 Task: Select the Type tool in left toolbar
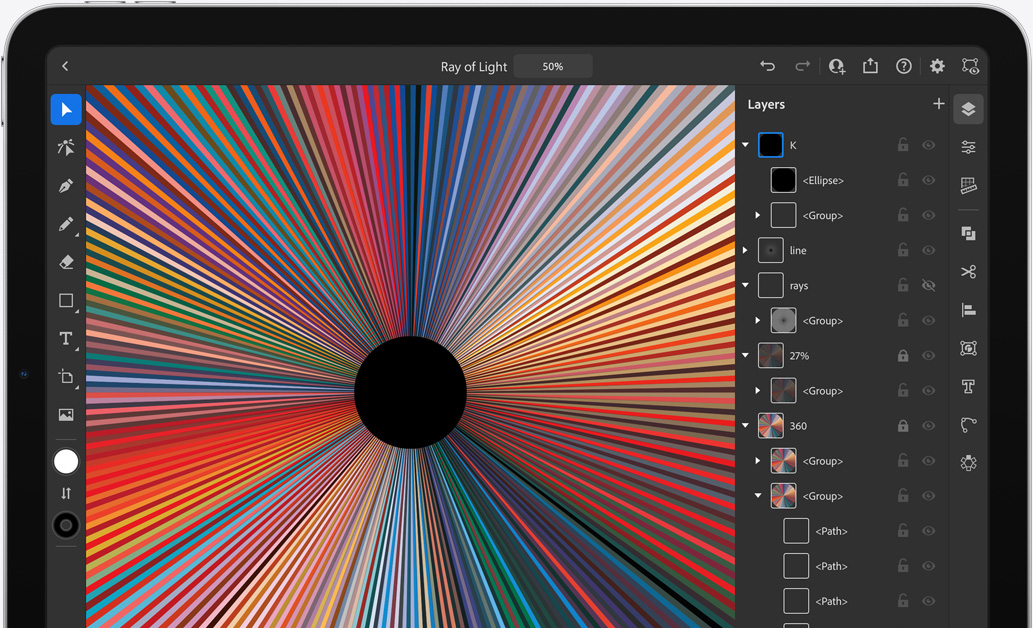66,339
